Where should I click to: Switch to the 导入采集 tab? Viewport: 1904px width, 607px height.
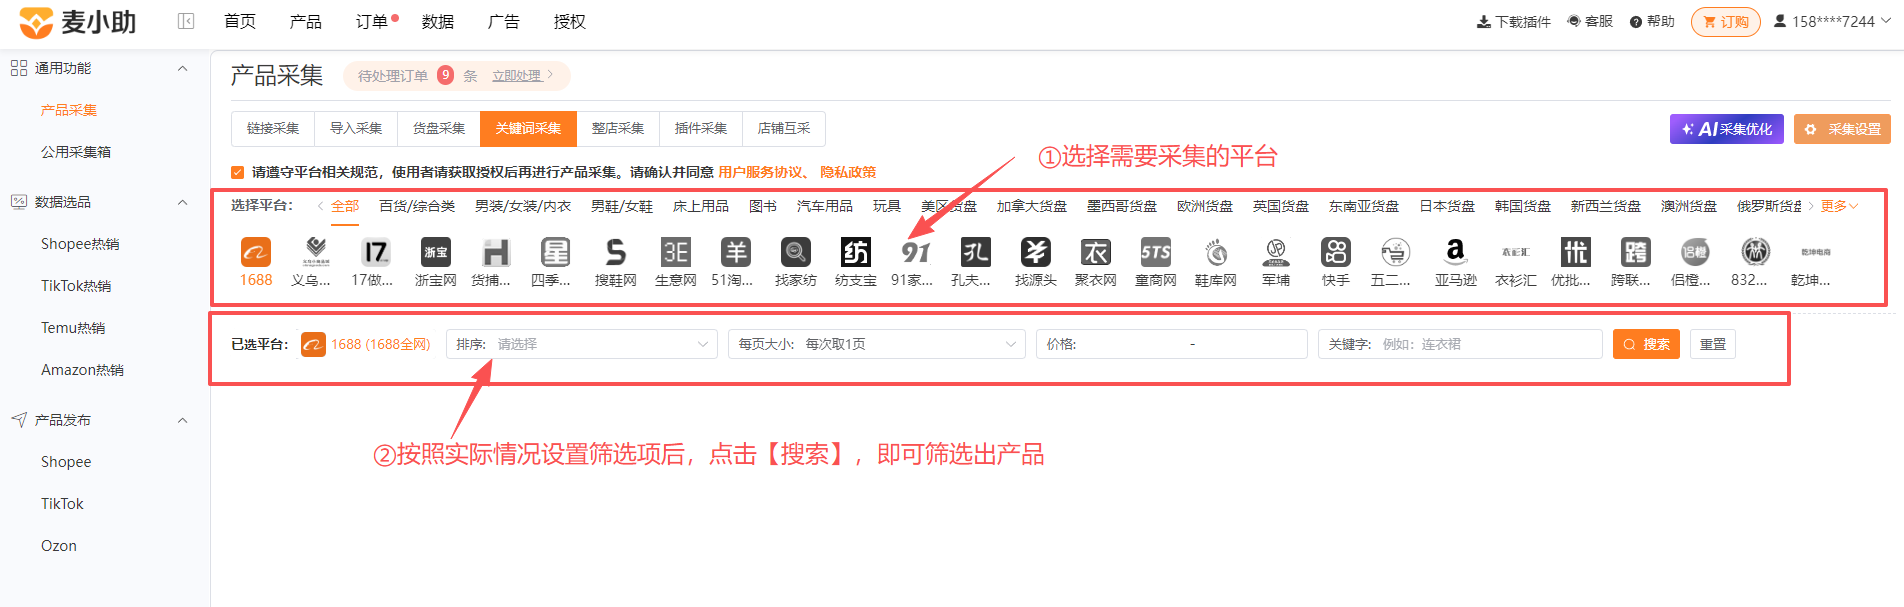(356, 128)
